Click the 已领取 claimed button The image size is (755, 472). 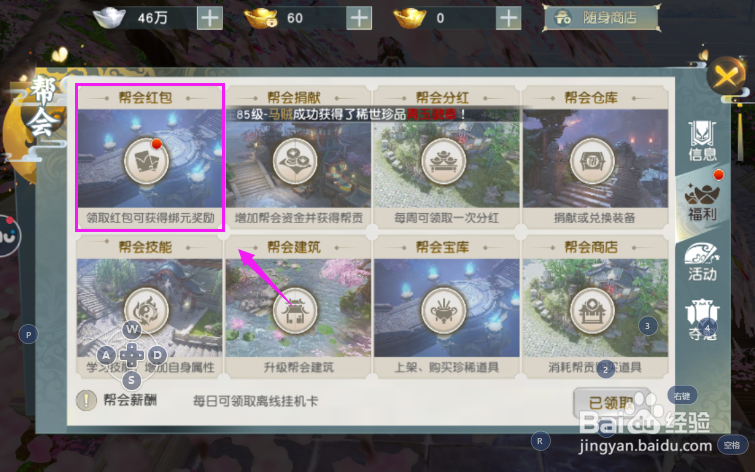(611, 403)
